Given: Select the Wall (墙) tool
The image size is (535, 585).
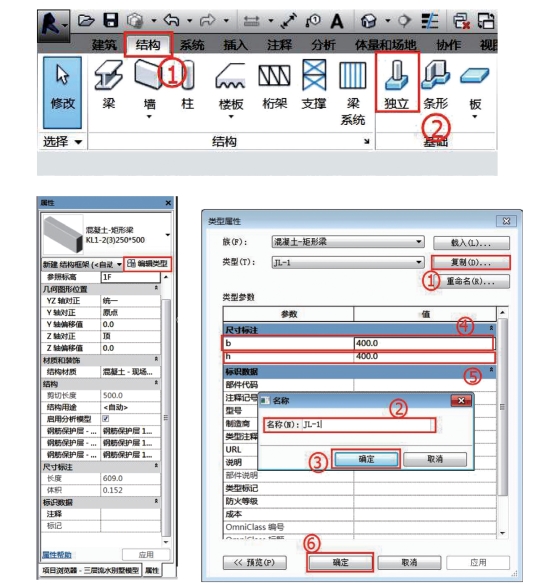Looking at the screenshot, I should [x=149, y=85].
